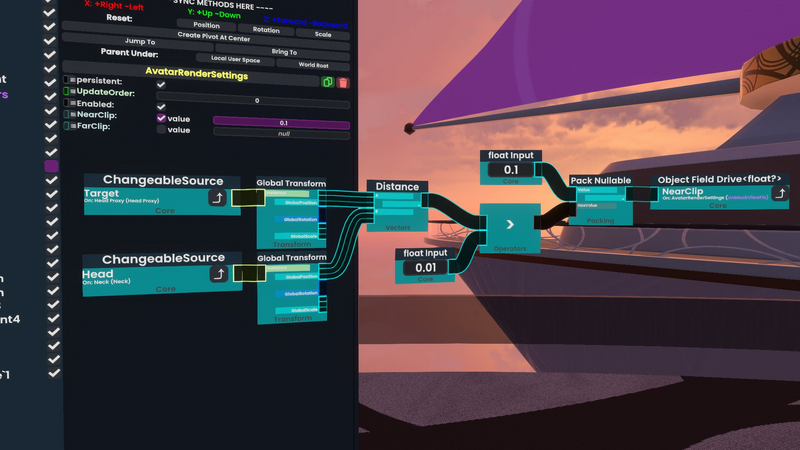Viewport: 800px width, 450px height.
Task: Click the NearClip label on drive node
Action: pos(682,191)
